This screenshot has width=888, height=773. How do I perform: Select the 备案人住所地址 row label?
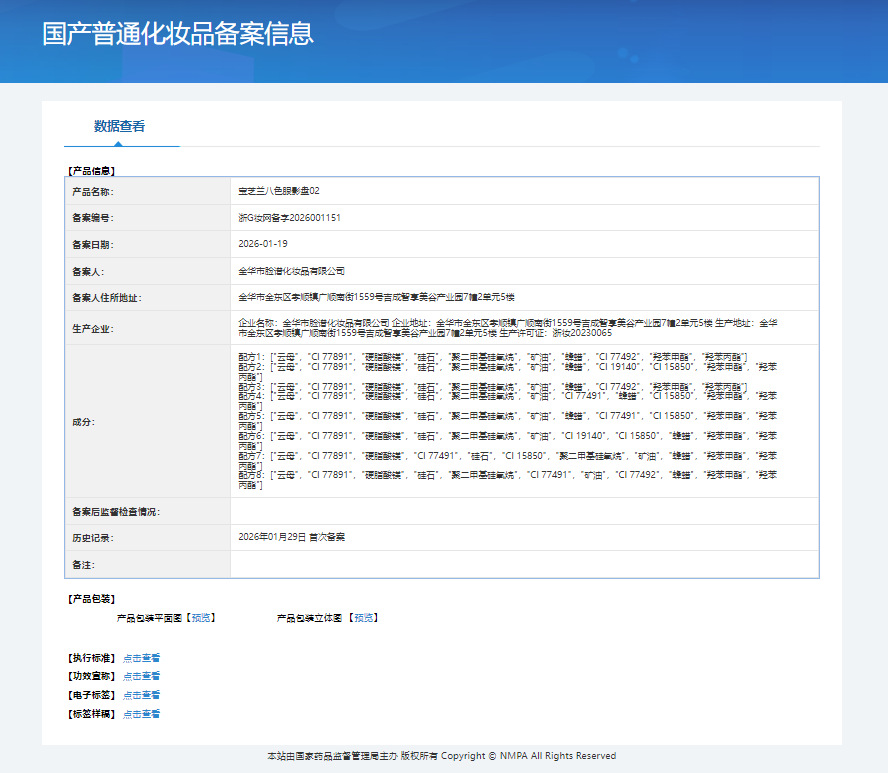106,298
